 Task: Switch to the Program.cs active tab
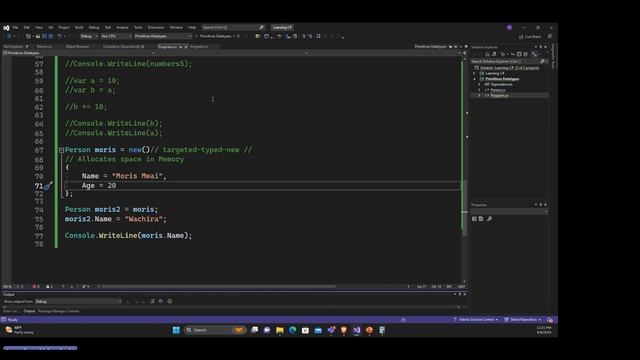pyautogui.click(x=167, y=47)
